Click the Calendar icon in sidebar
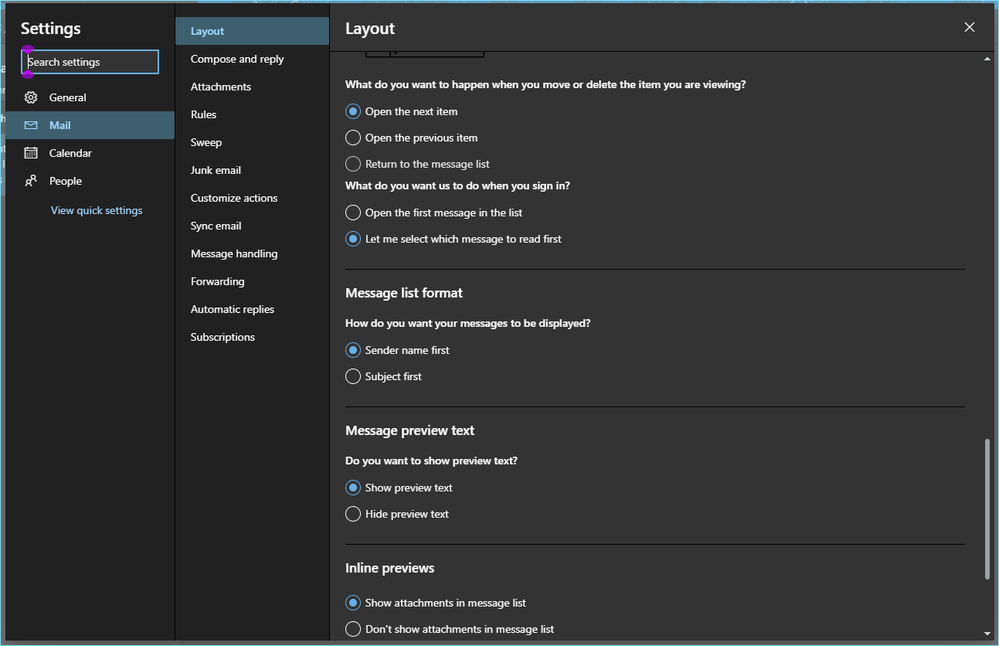Image resolution: width=999 pixels, height=646 pixels. click(31, 154)
